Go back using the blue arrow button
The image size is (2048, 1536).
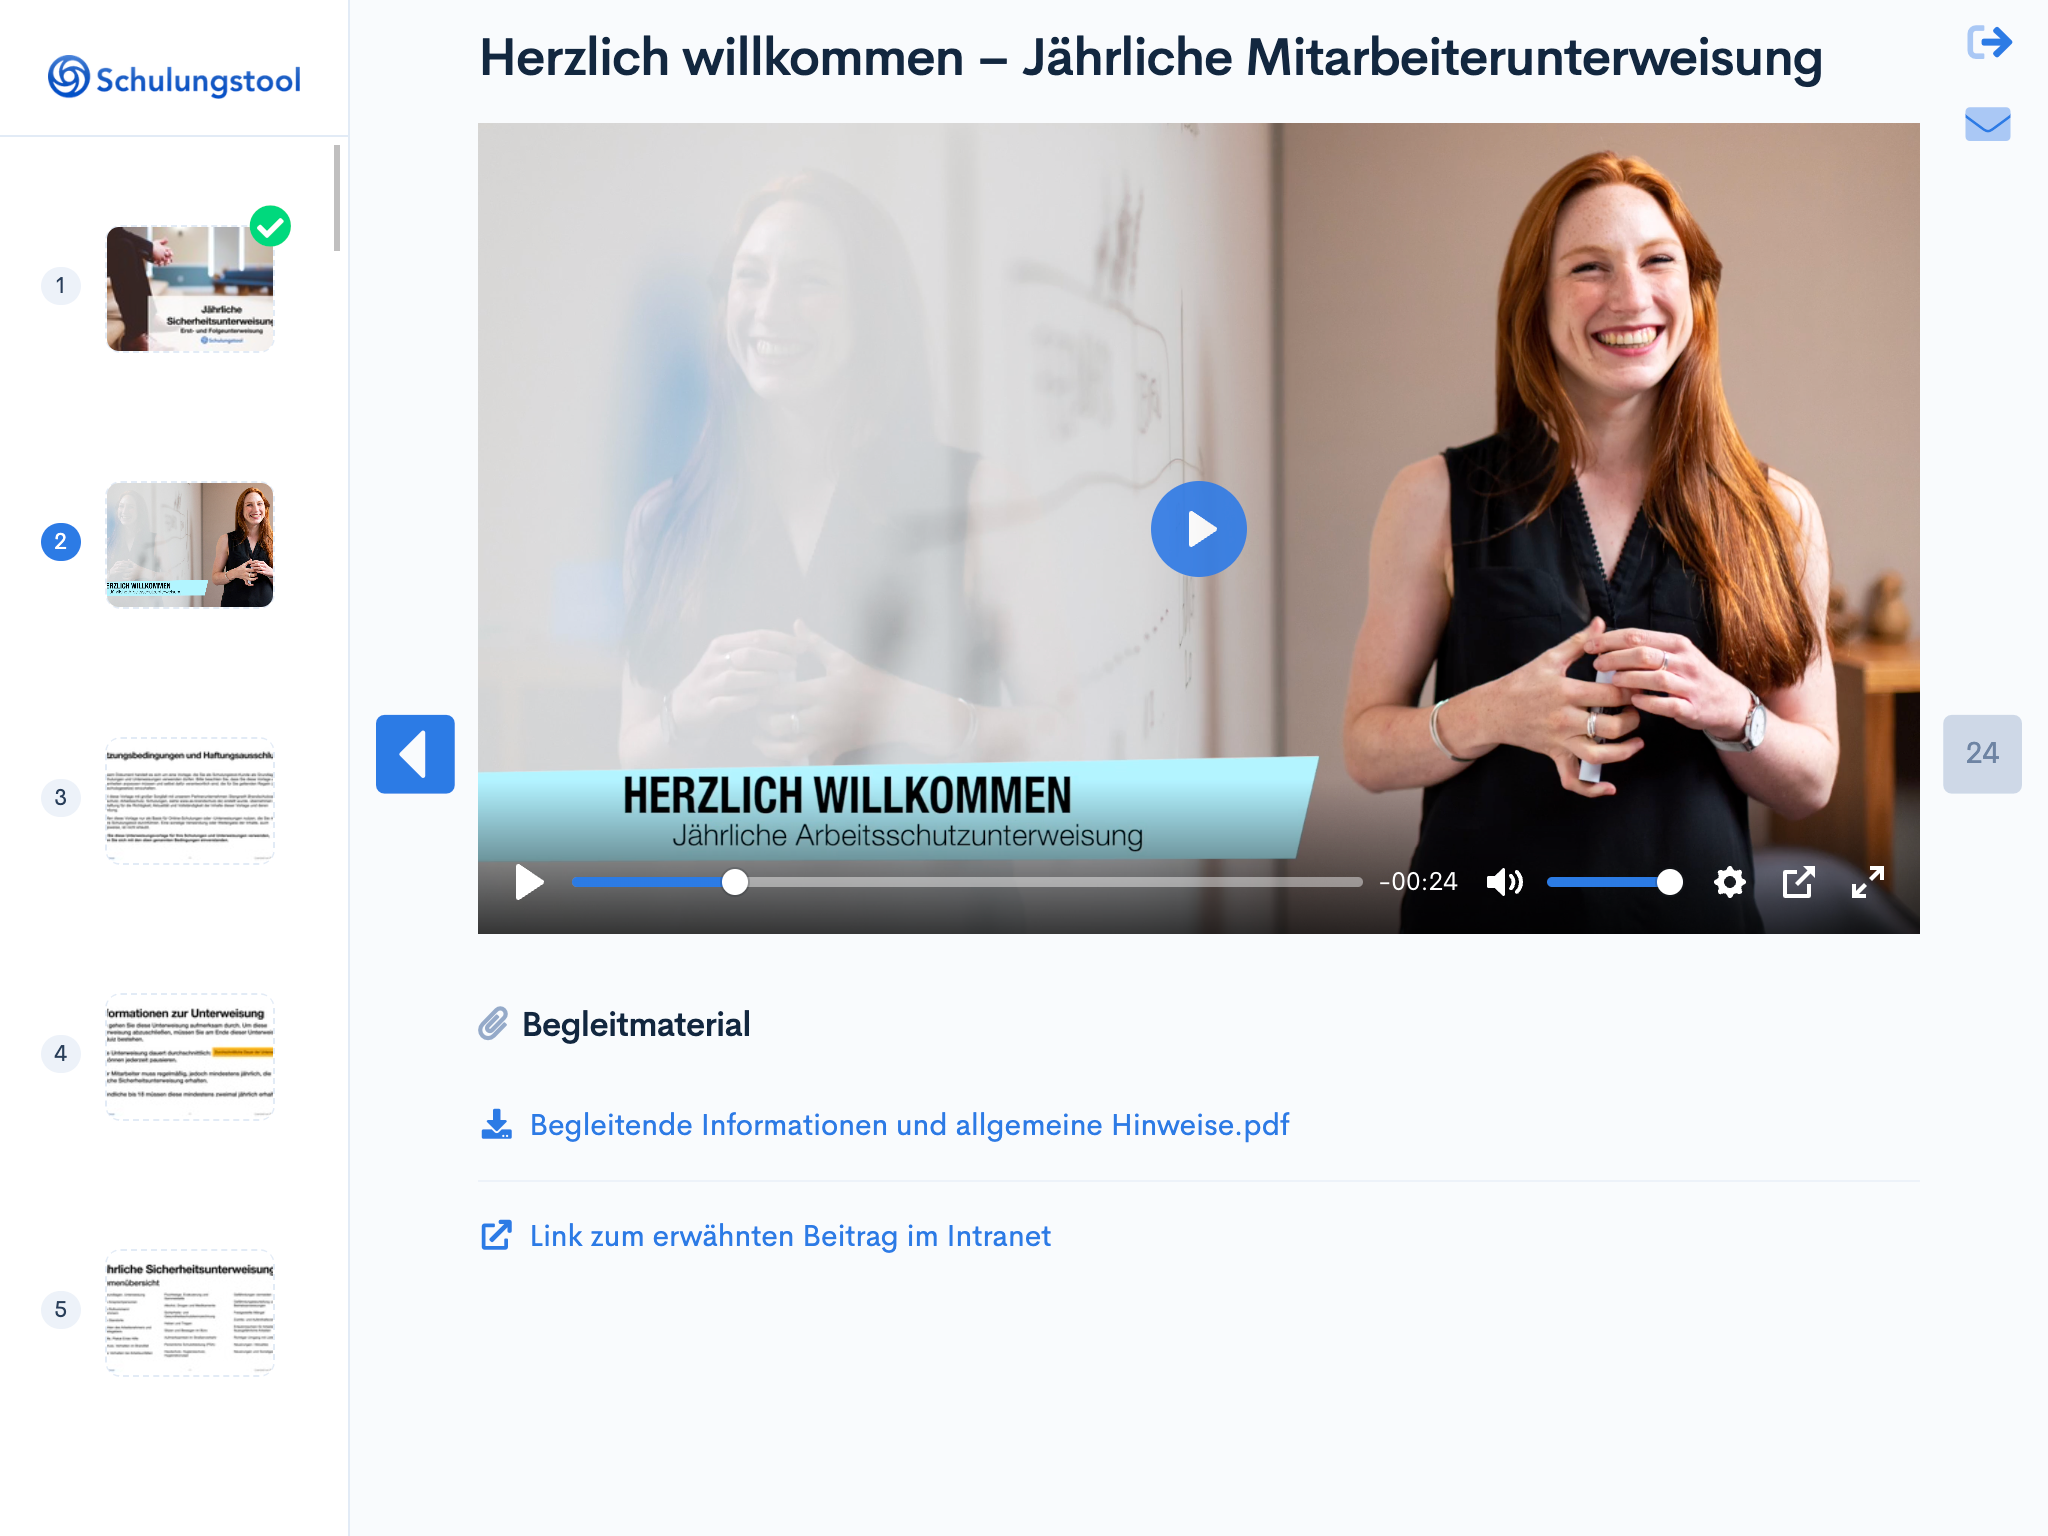415,754
